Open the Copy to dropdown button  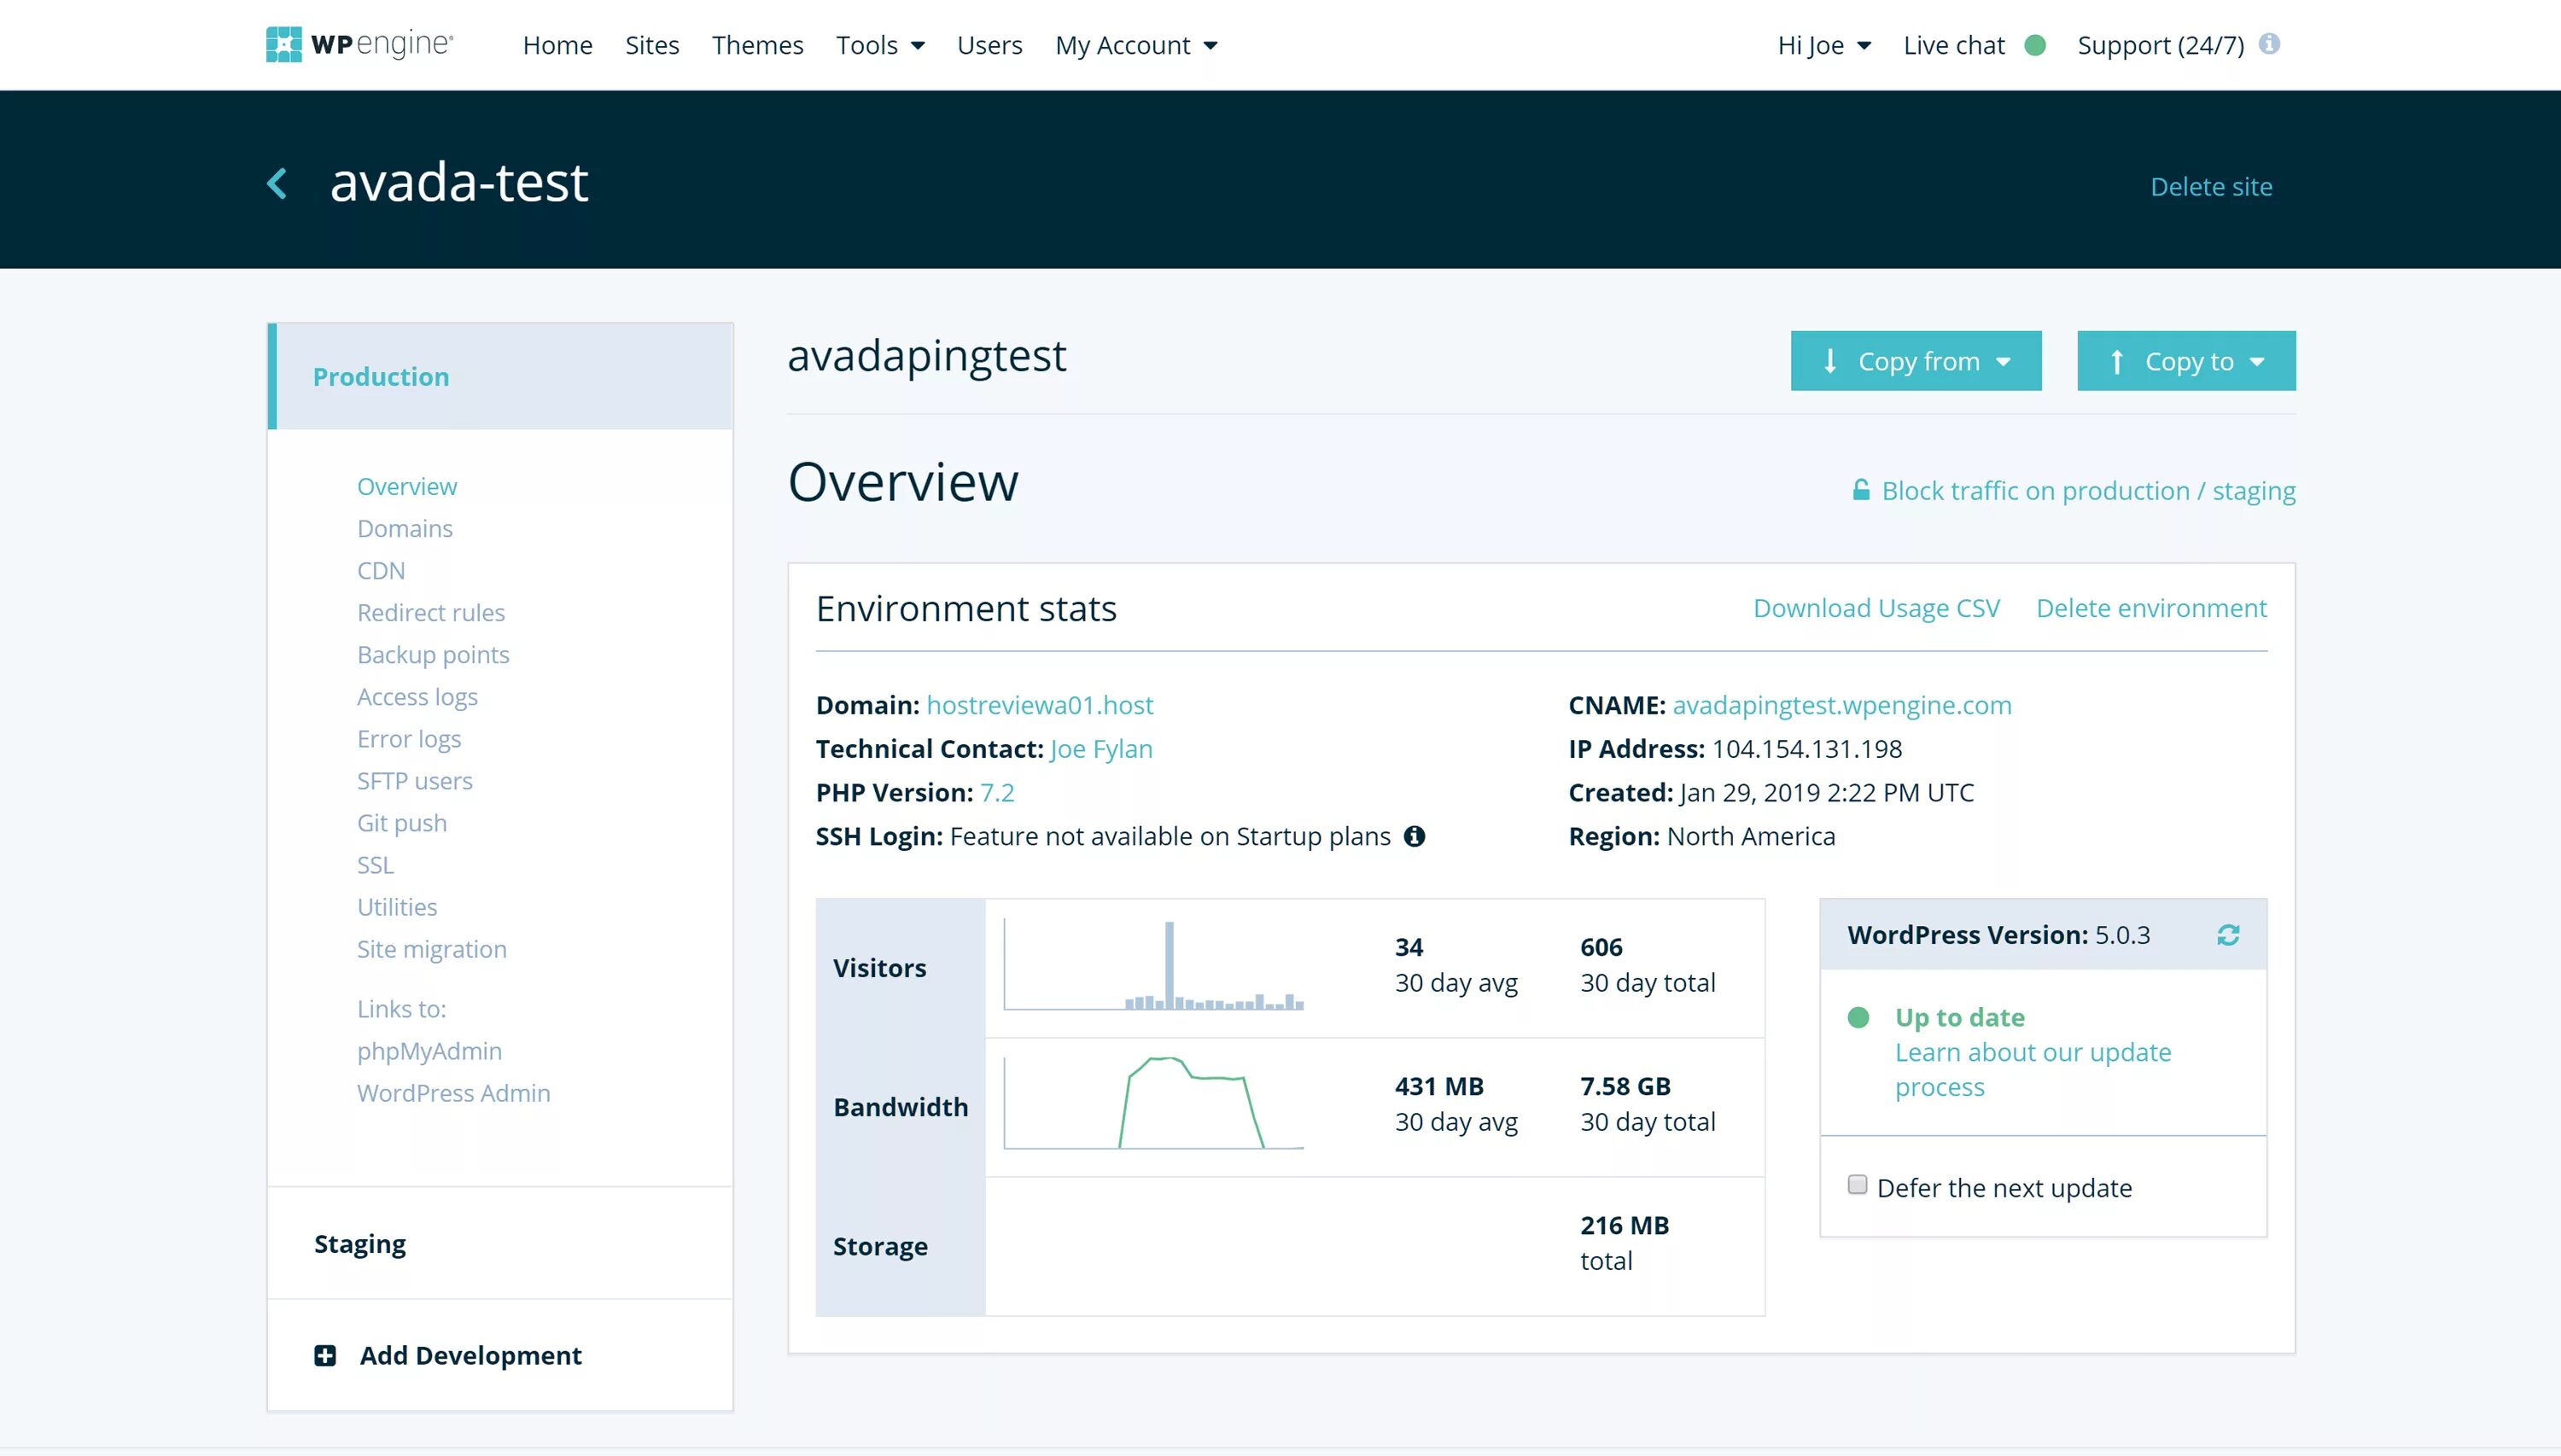point(2185,361)
